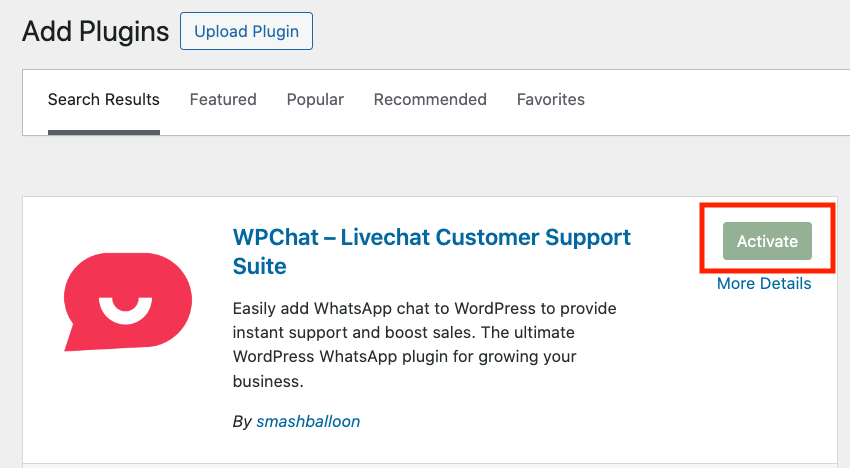Select the Search Results tab
The image size is (850, 468).
104,100
